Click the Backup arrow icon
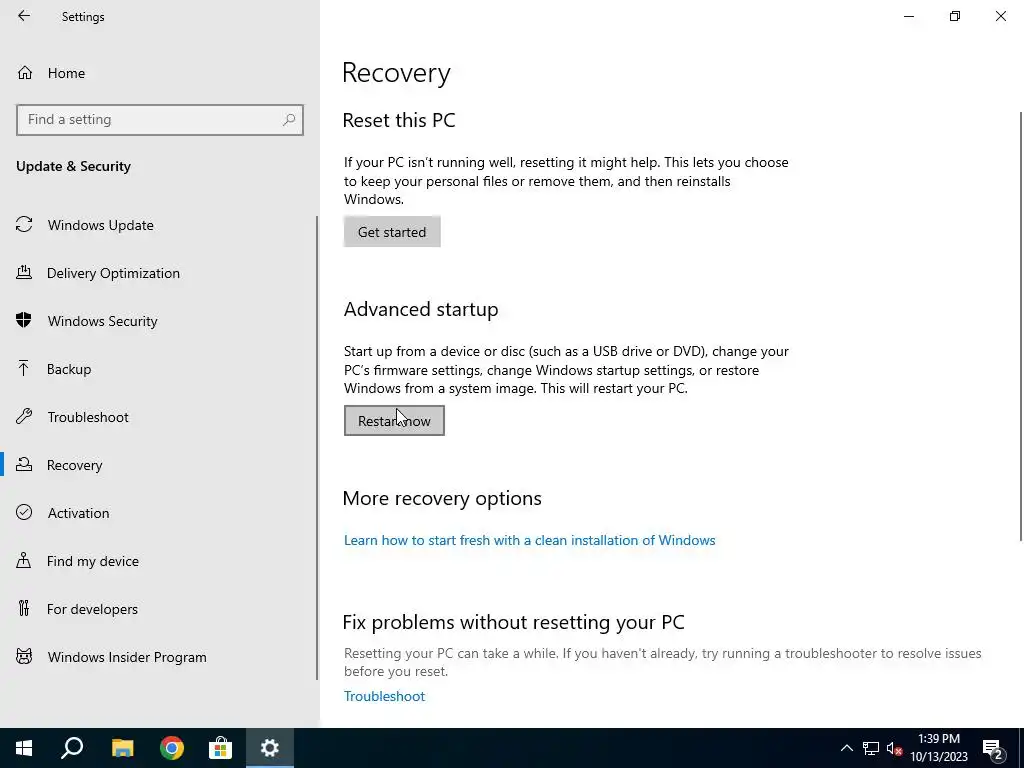 click(x=24, y=368)
